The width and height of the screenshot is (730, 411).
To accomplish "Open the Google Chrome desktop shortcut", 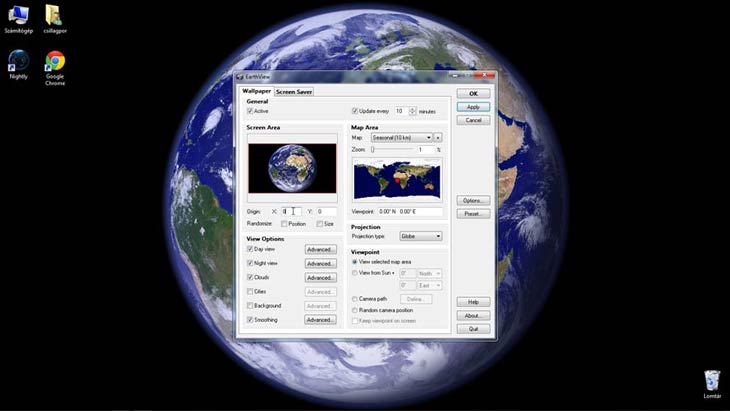I will (54, 63).
